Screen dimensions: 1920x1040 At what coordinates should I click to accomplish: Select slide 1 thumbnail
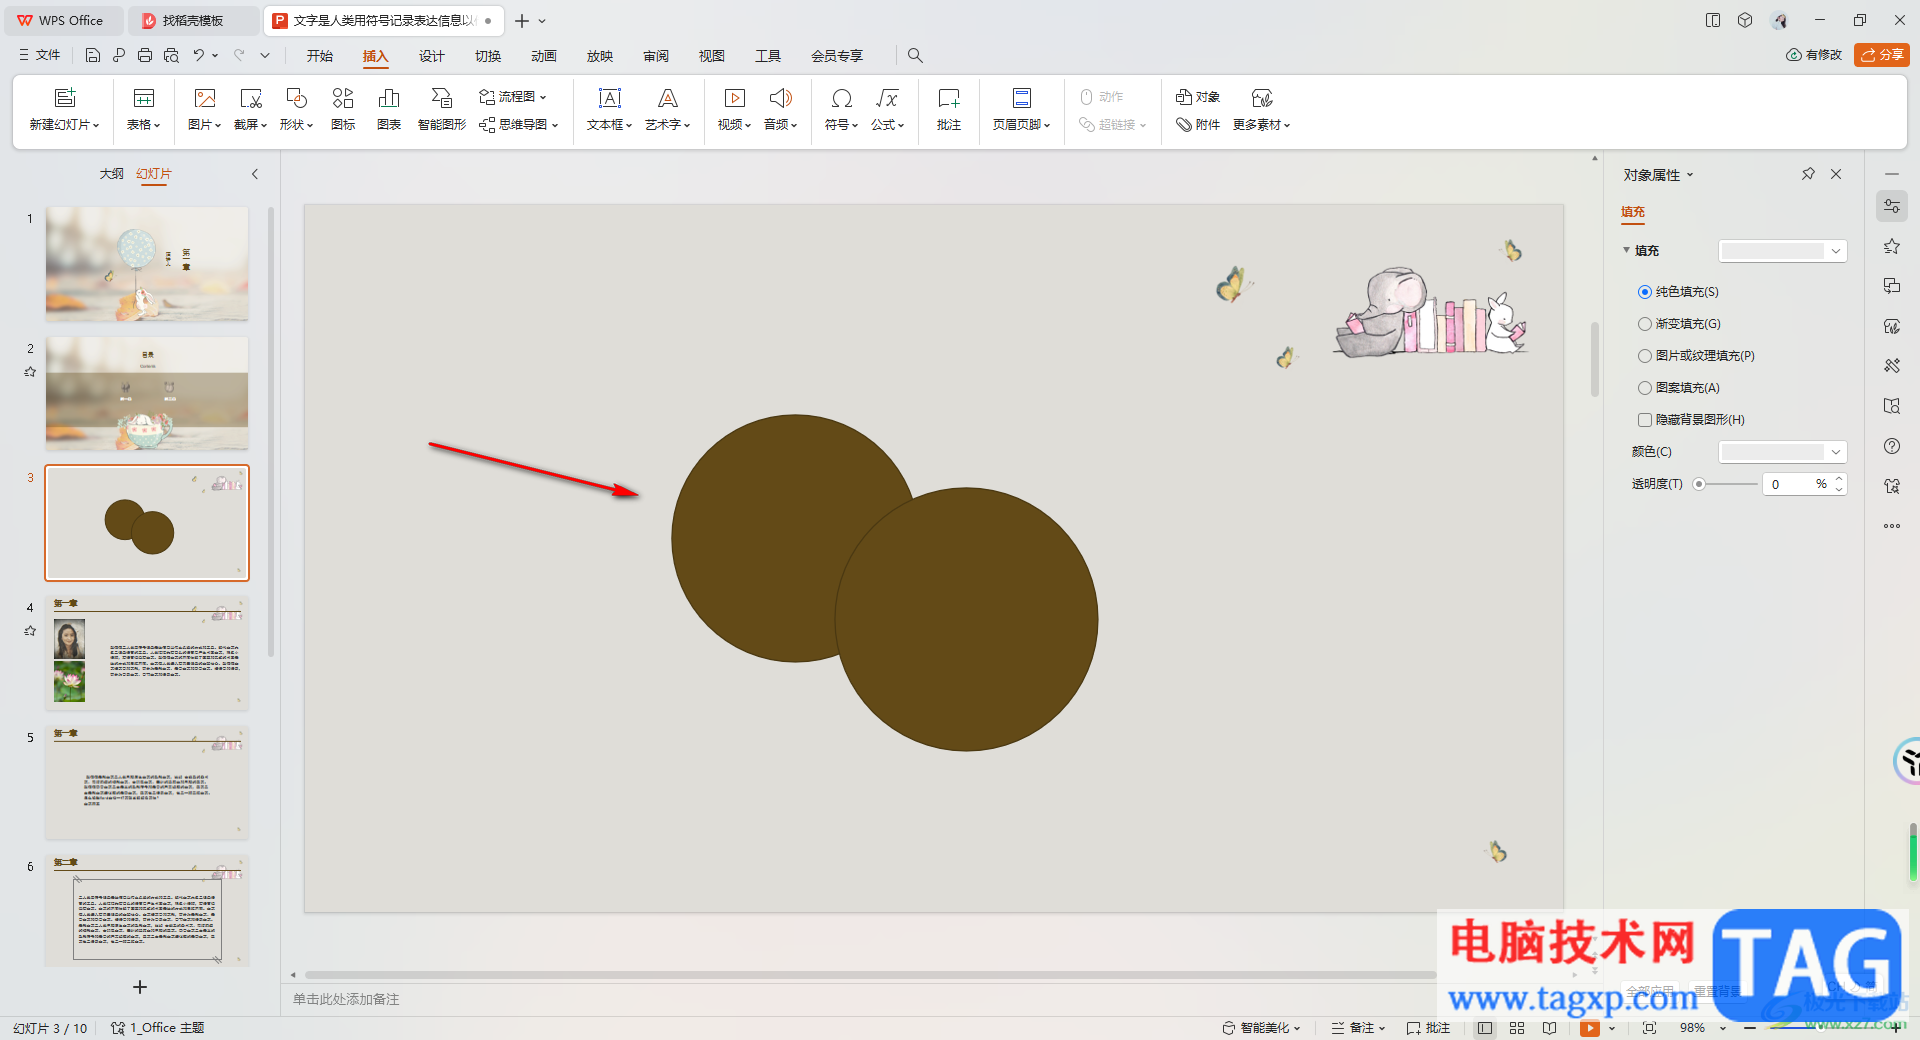[147, 264]
